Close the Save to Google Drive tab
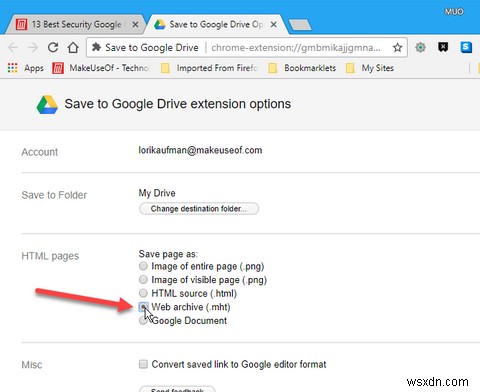480x392 pixels. (273, 24)
